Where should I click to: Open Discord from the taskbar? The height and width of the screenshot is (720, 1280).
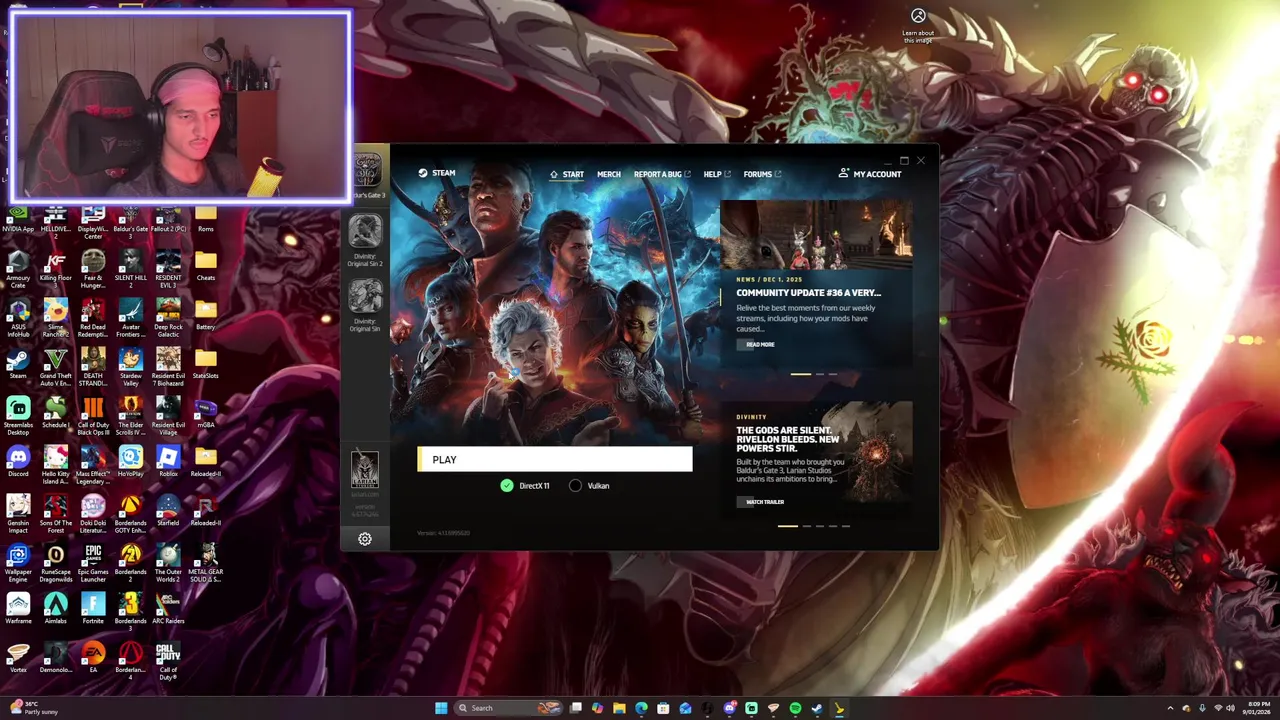click(729, 708)
